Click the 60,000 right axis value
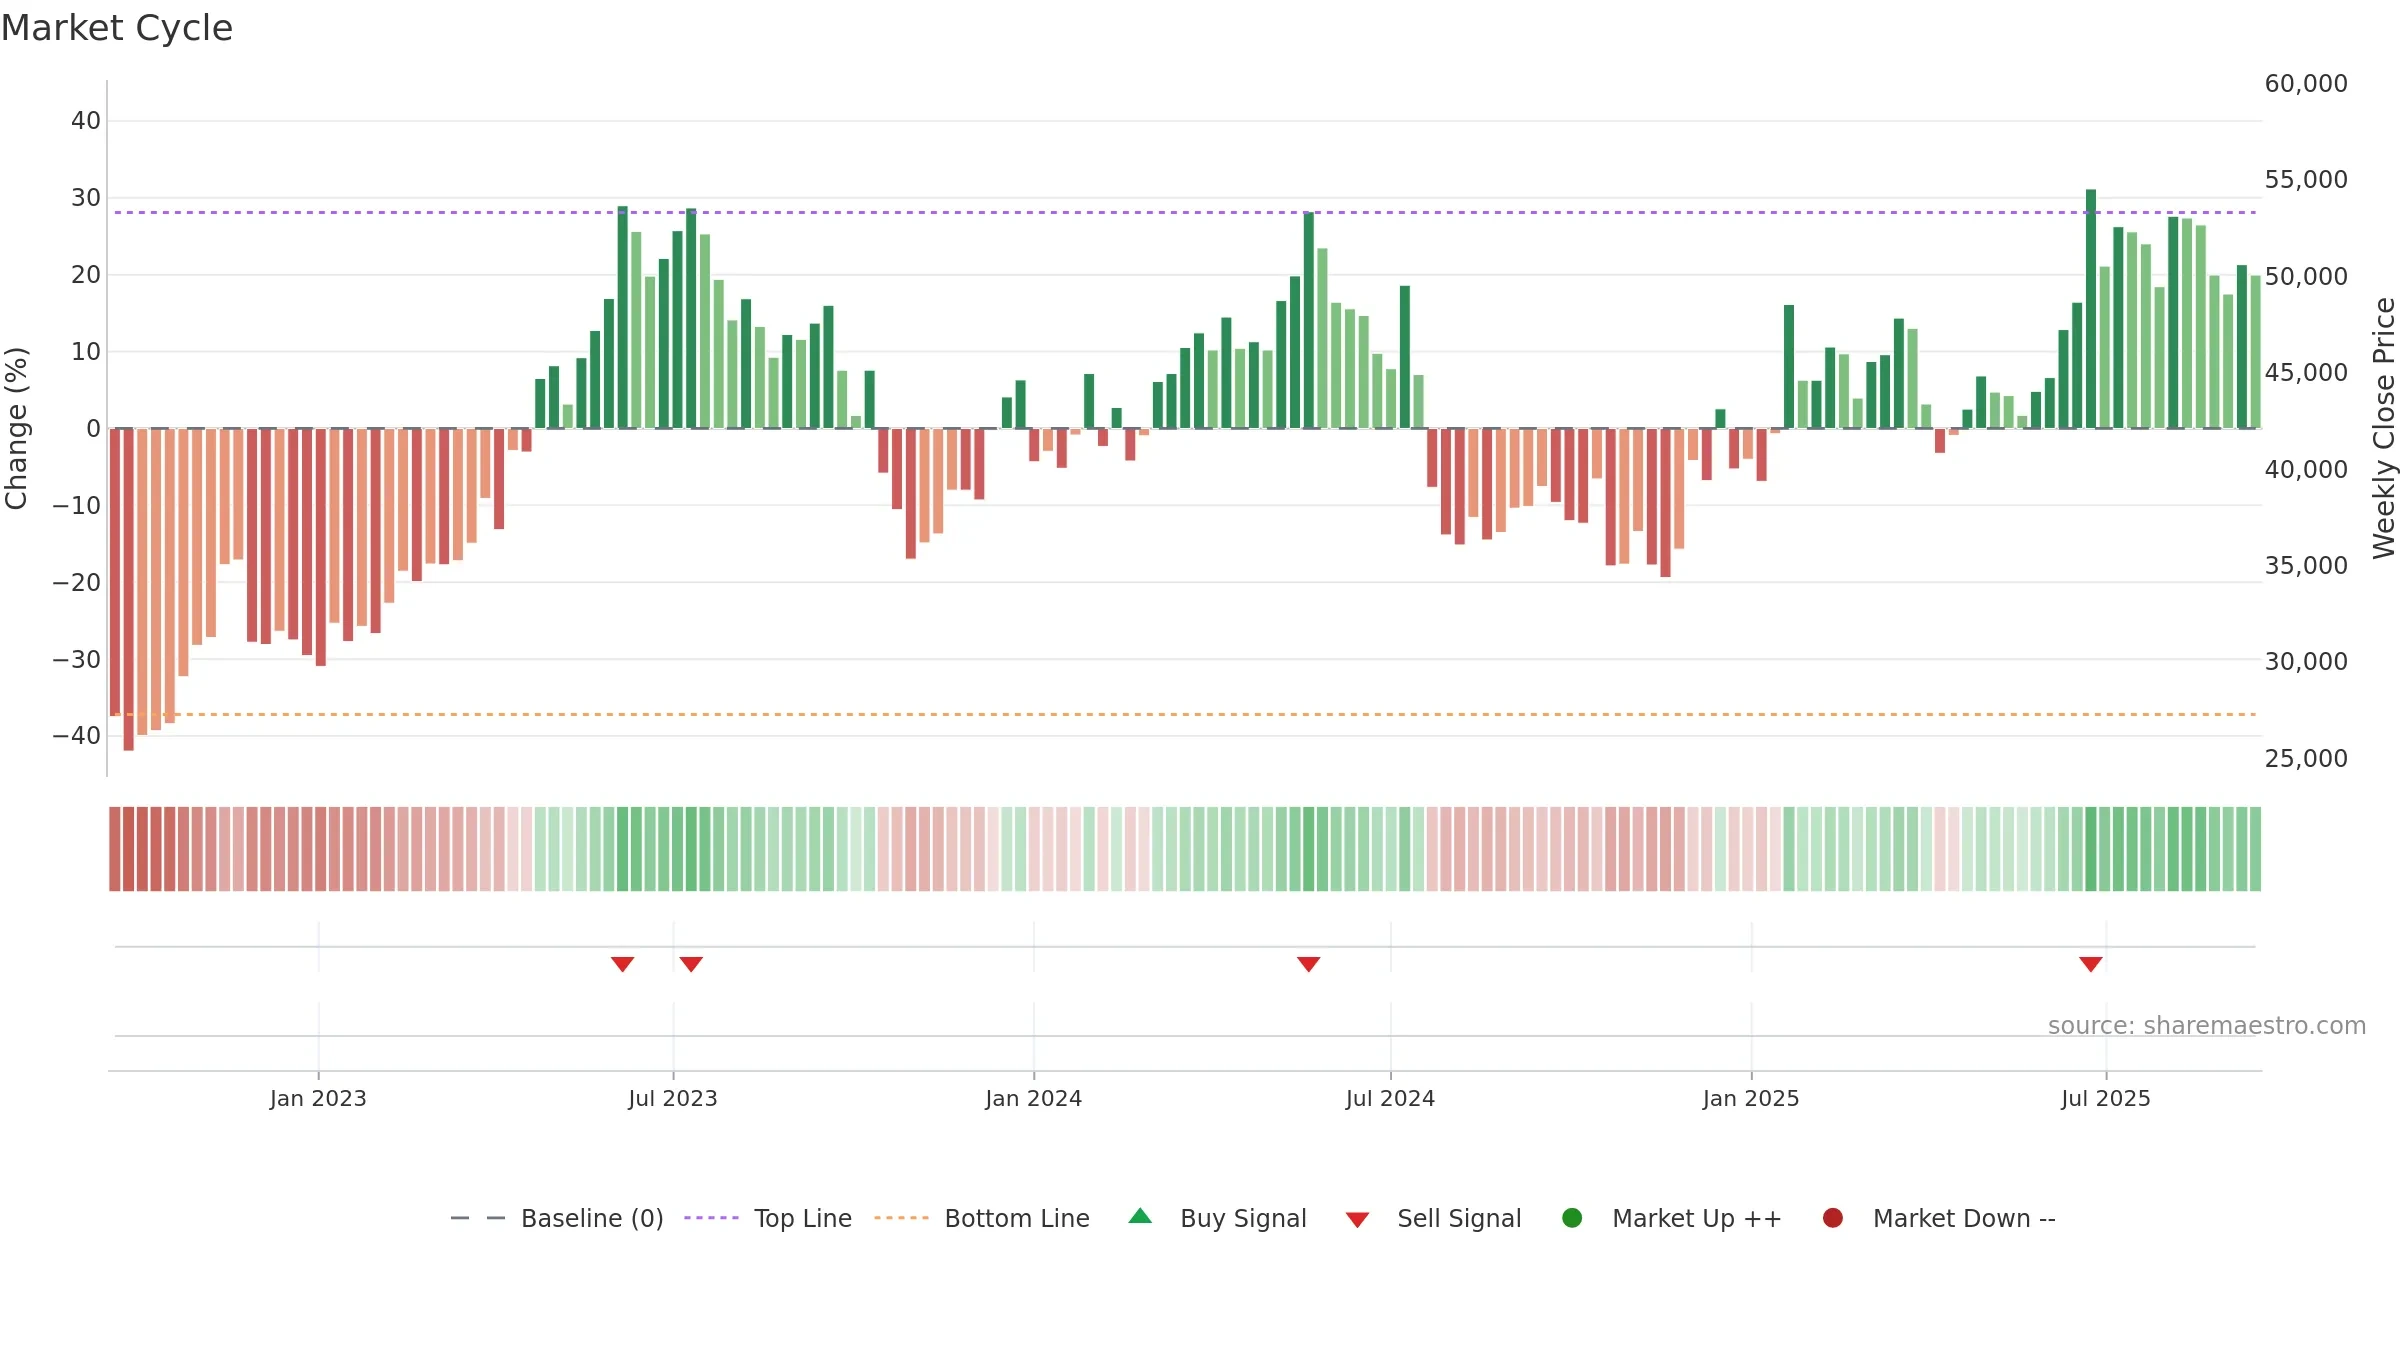This screenshot has height=1350, width=2400. [x=2306, y=84]
